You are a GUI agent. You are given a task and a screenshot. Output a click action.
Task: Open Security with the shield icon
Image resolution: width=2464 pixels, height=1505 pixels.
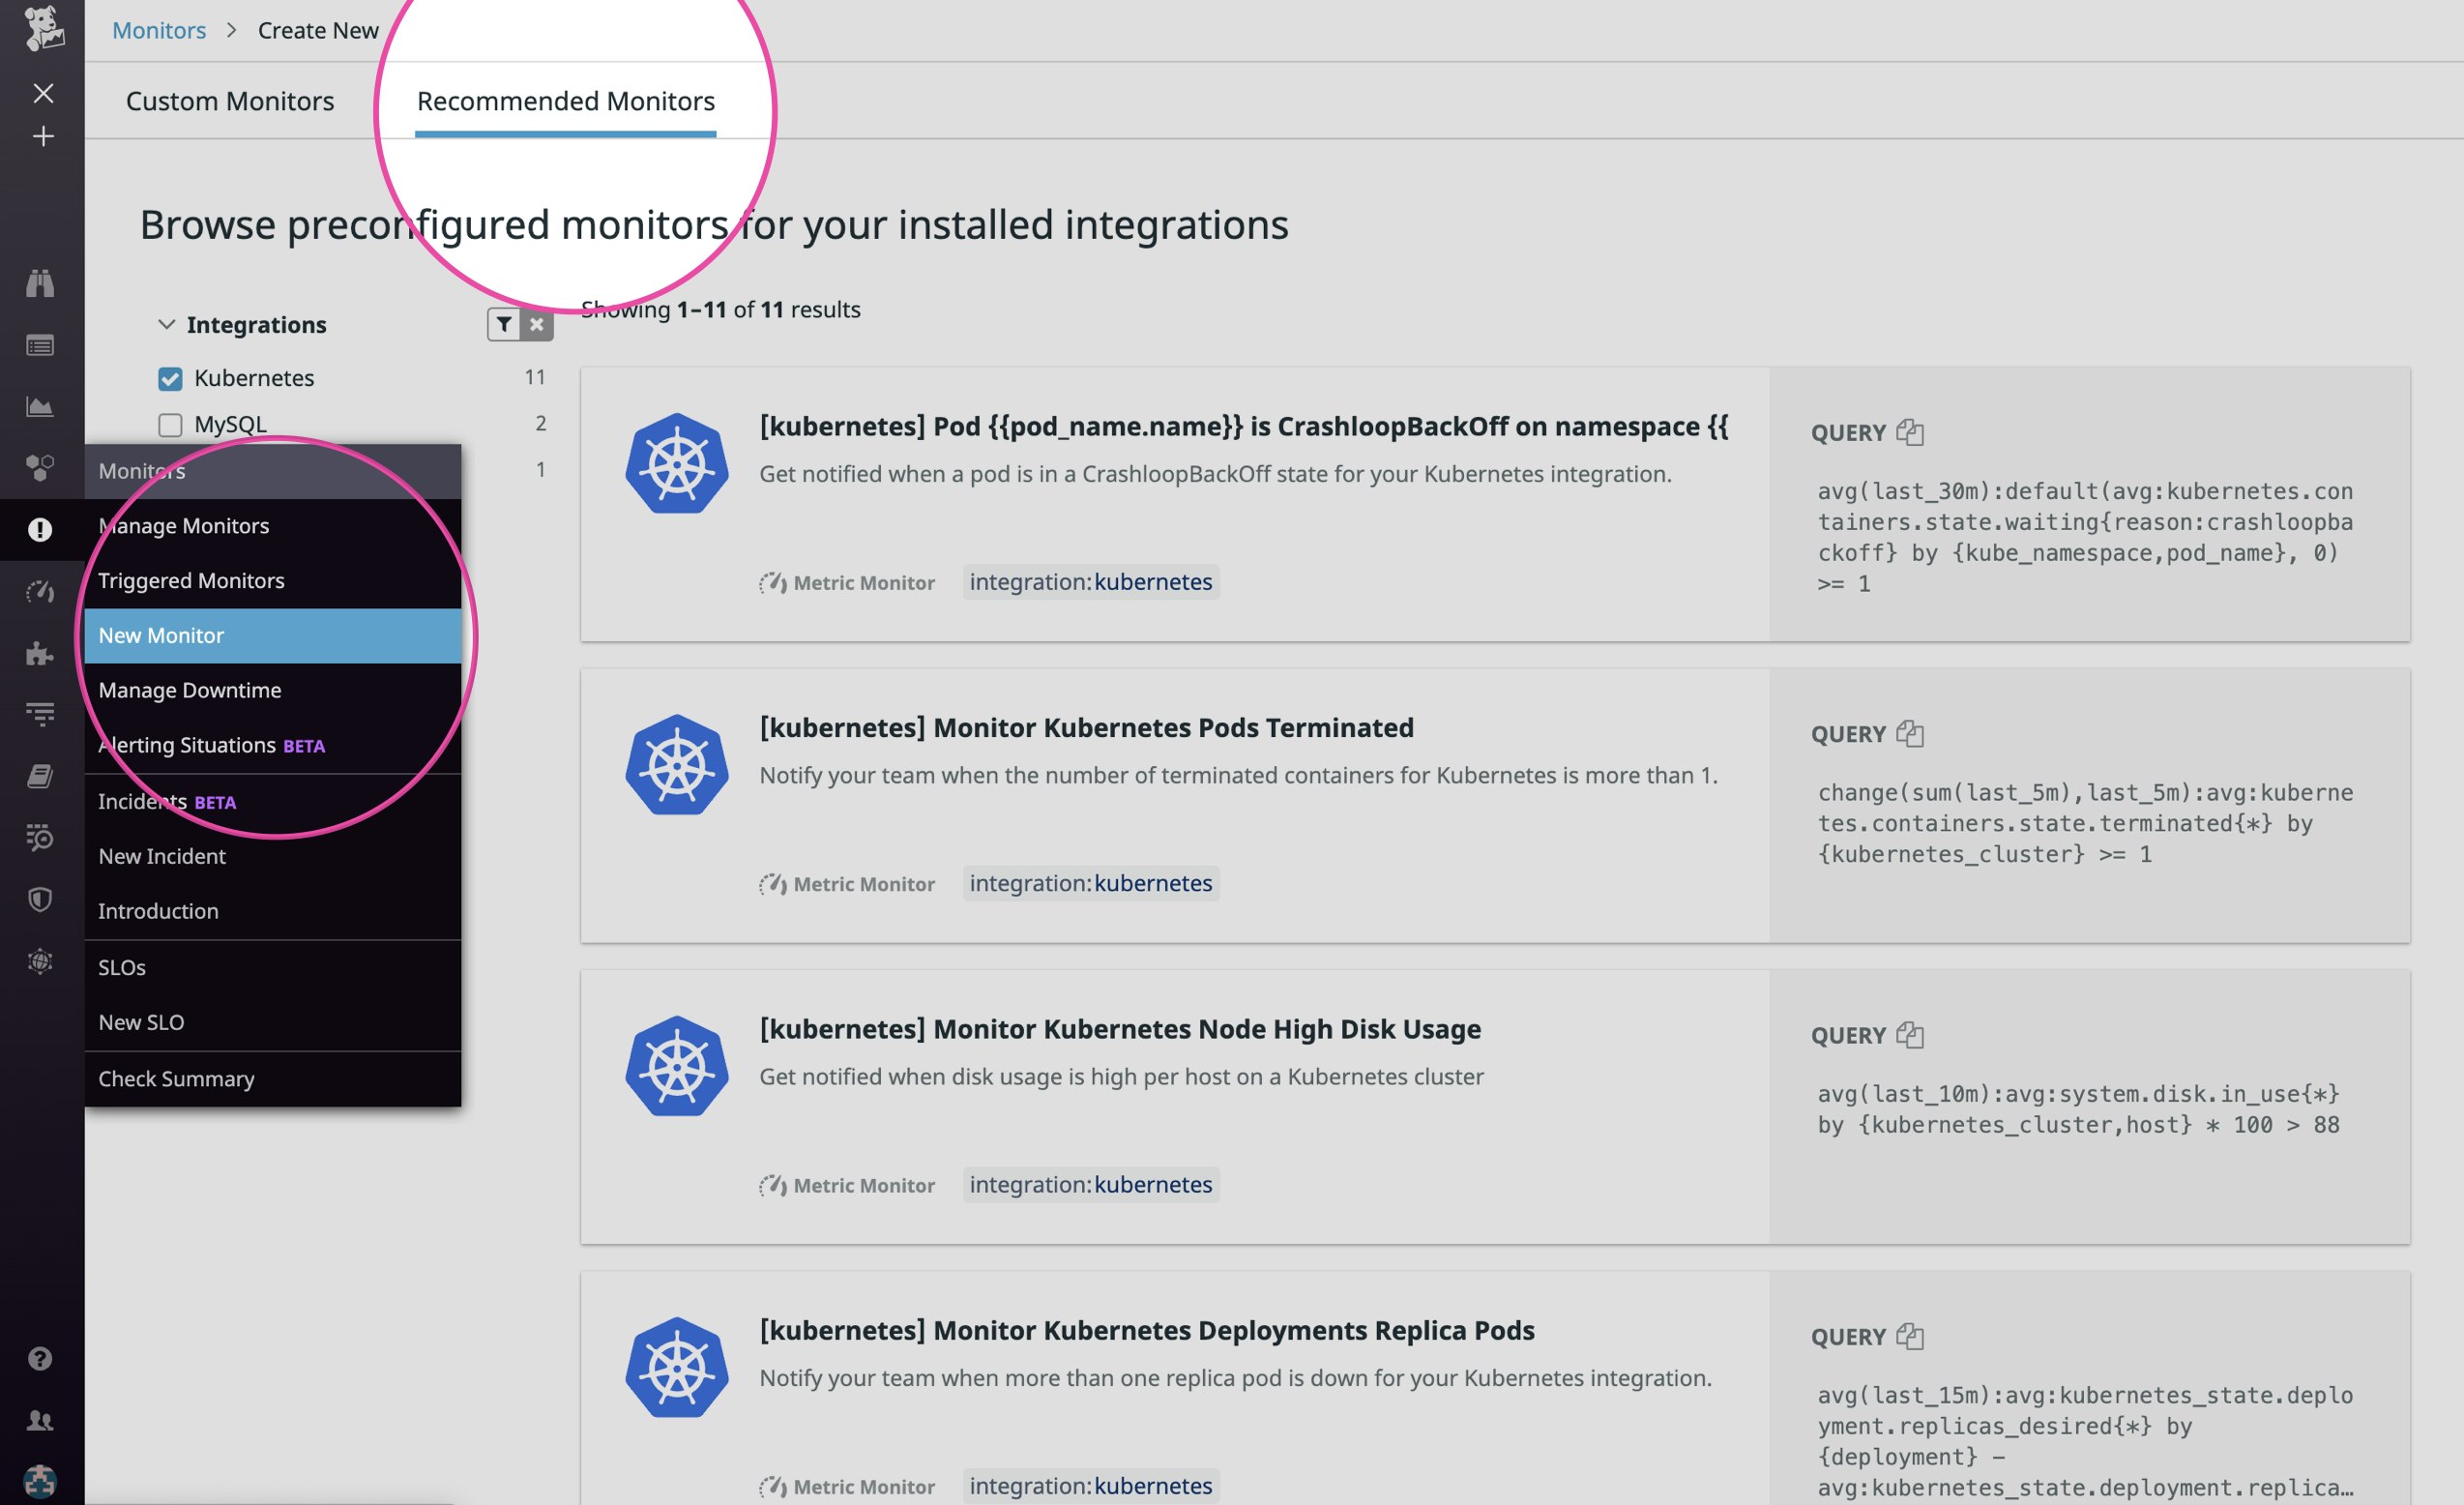pyautogui.click(x=41, y=900)
